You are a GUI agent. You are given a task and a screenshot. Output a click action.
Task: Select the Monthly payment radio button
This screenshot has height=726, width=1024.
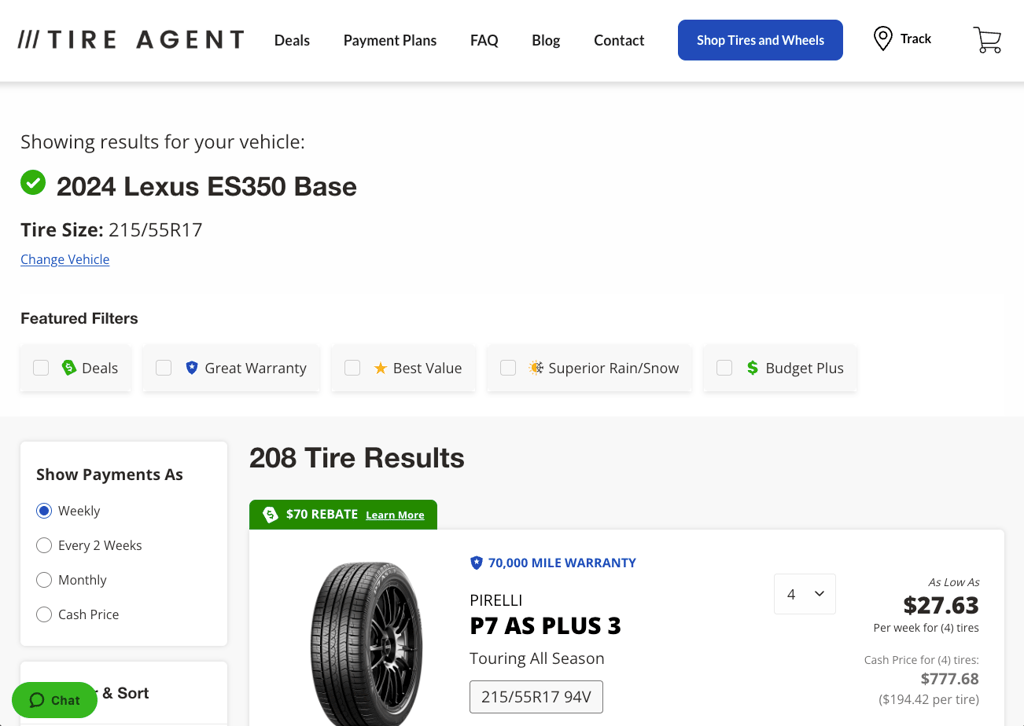point(44,580)
